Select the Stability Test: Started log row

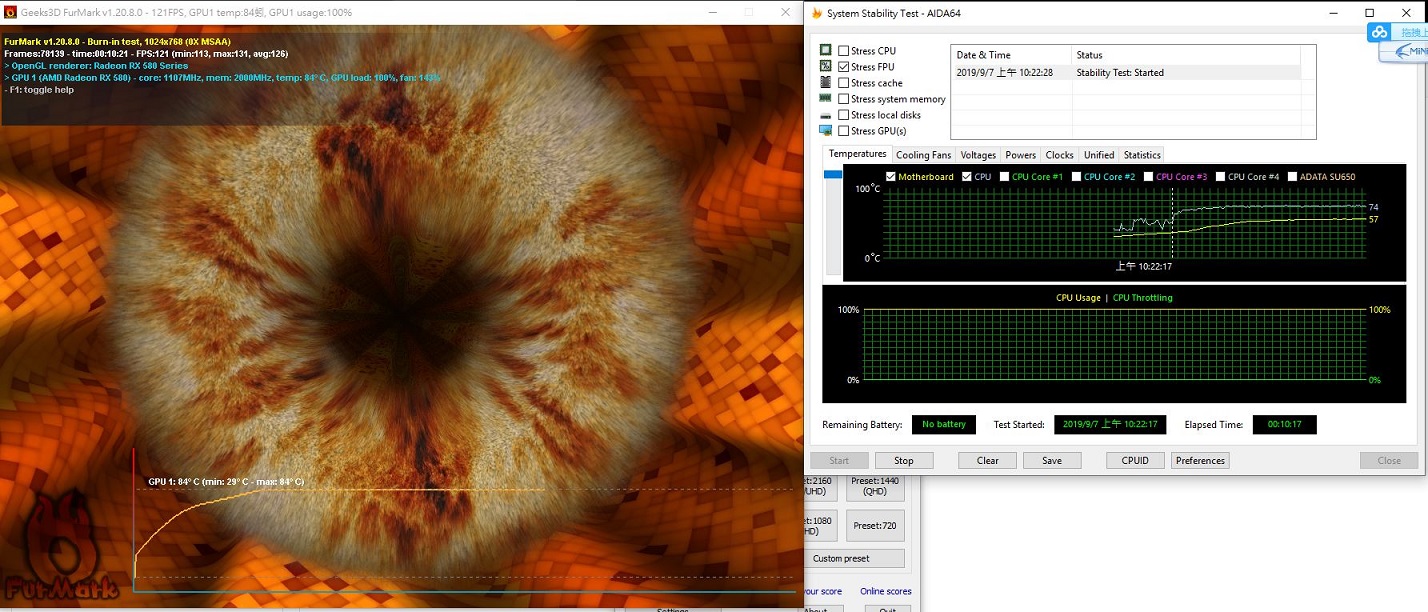(1126, 73)
